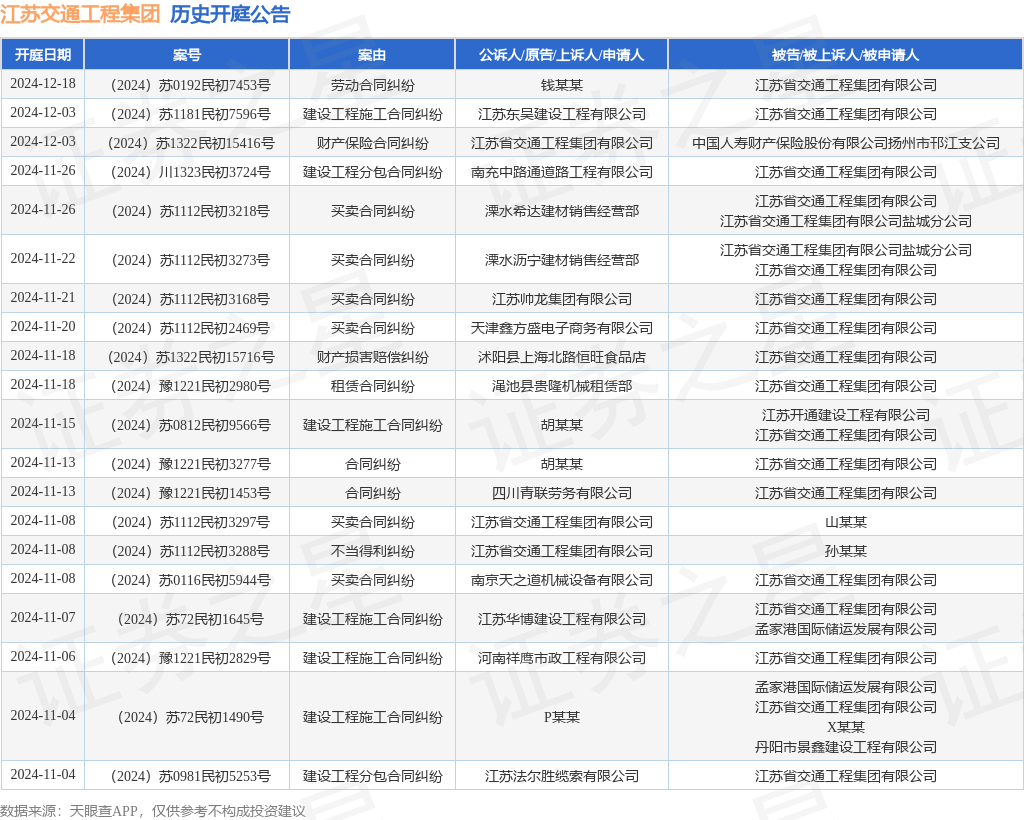Screen dimensions: 1024x820
Task: Click 财产保险合同纠纷 cause cell
Action: click(372, 143)
